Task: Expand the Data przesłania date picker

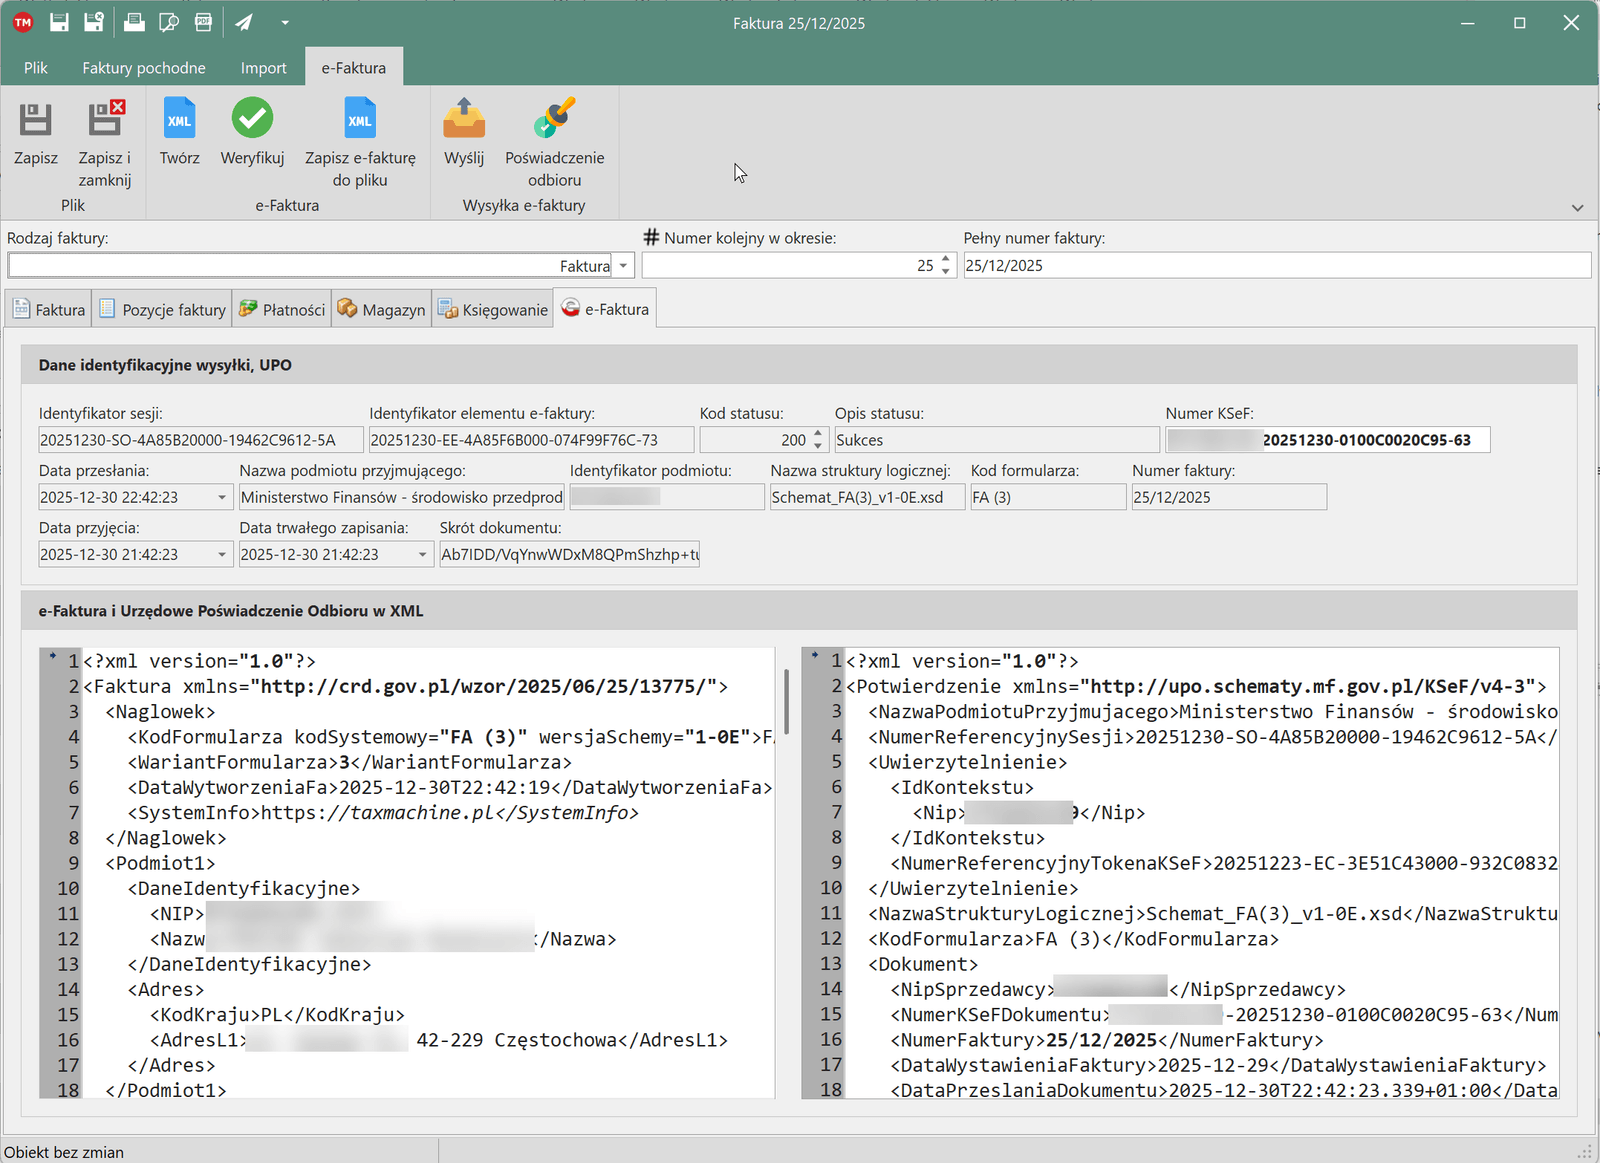Action: tap(222, 498)
